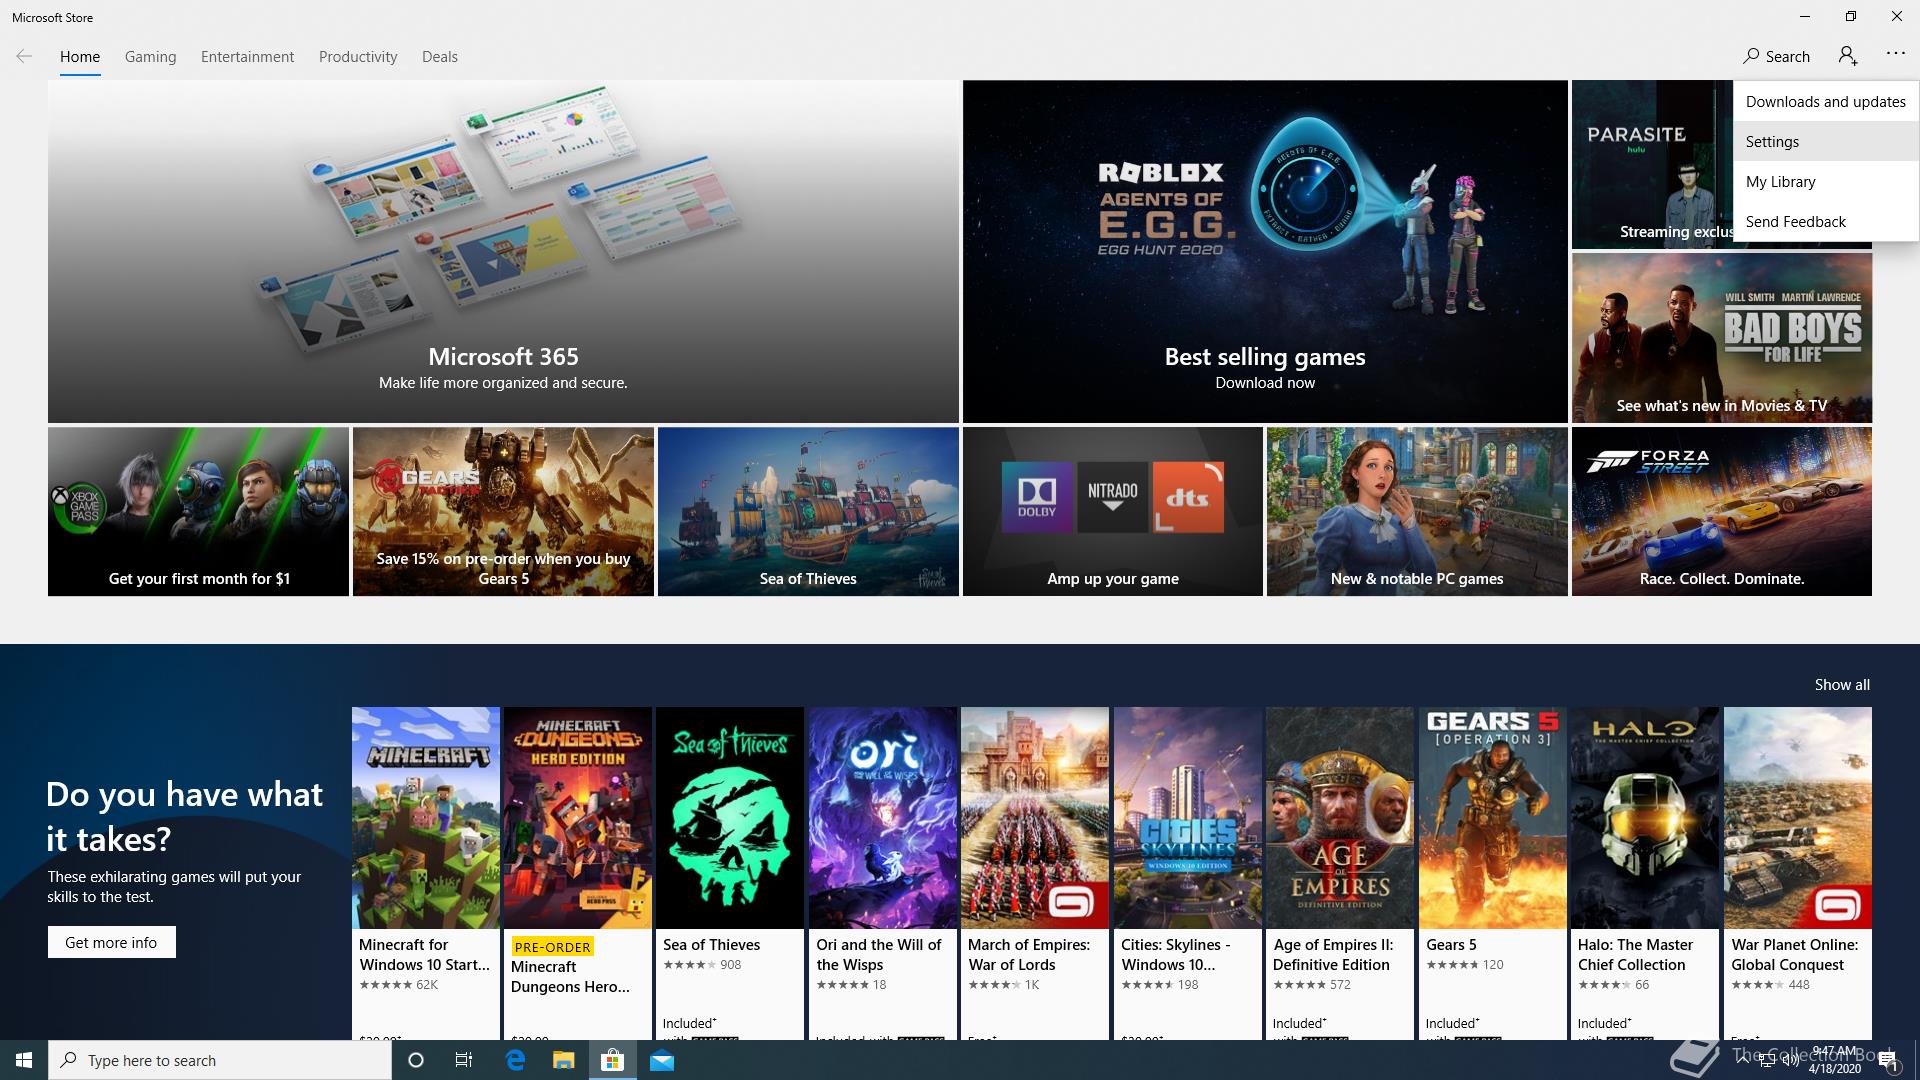The image size is (1920, 1080).
Task: Open War Planet Online: Global Conquest card
Action: [x=1798, y=873]
